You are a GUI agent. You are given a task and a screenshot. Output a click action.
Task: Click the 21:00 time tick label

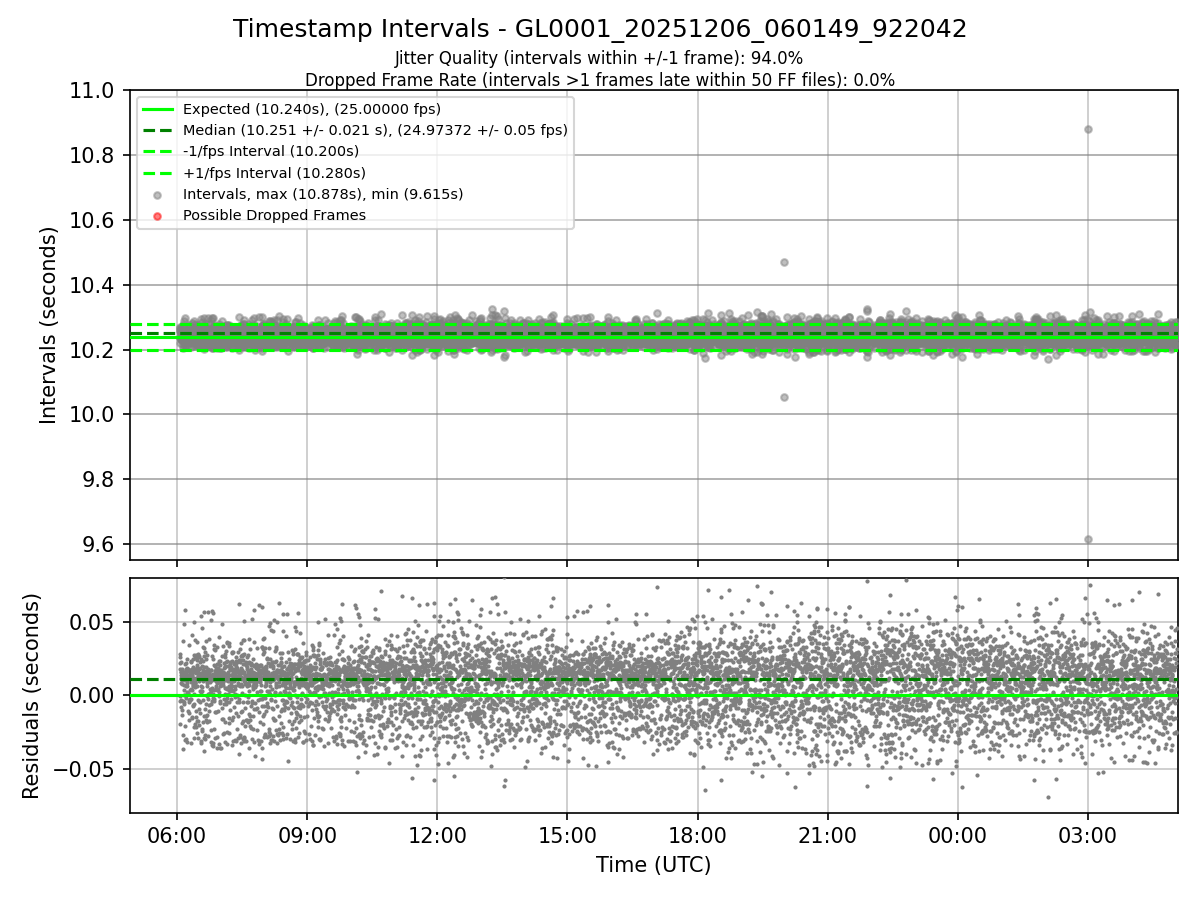click(x=828, y=834)
